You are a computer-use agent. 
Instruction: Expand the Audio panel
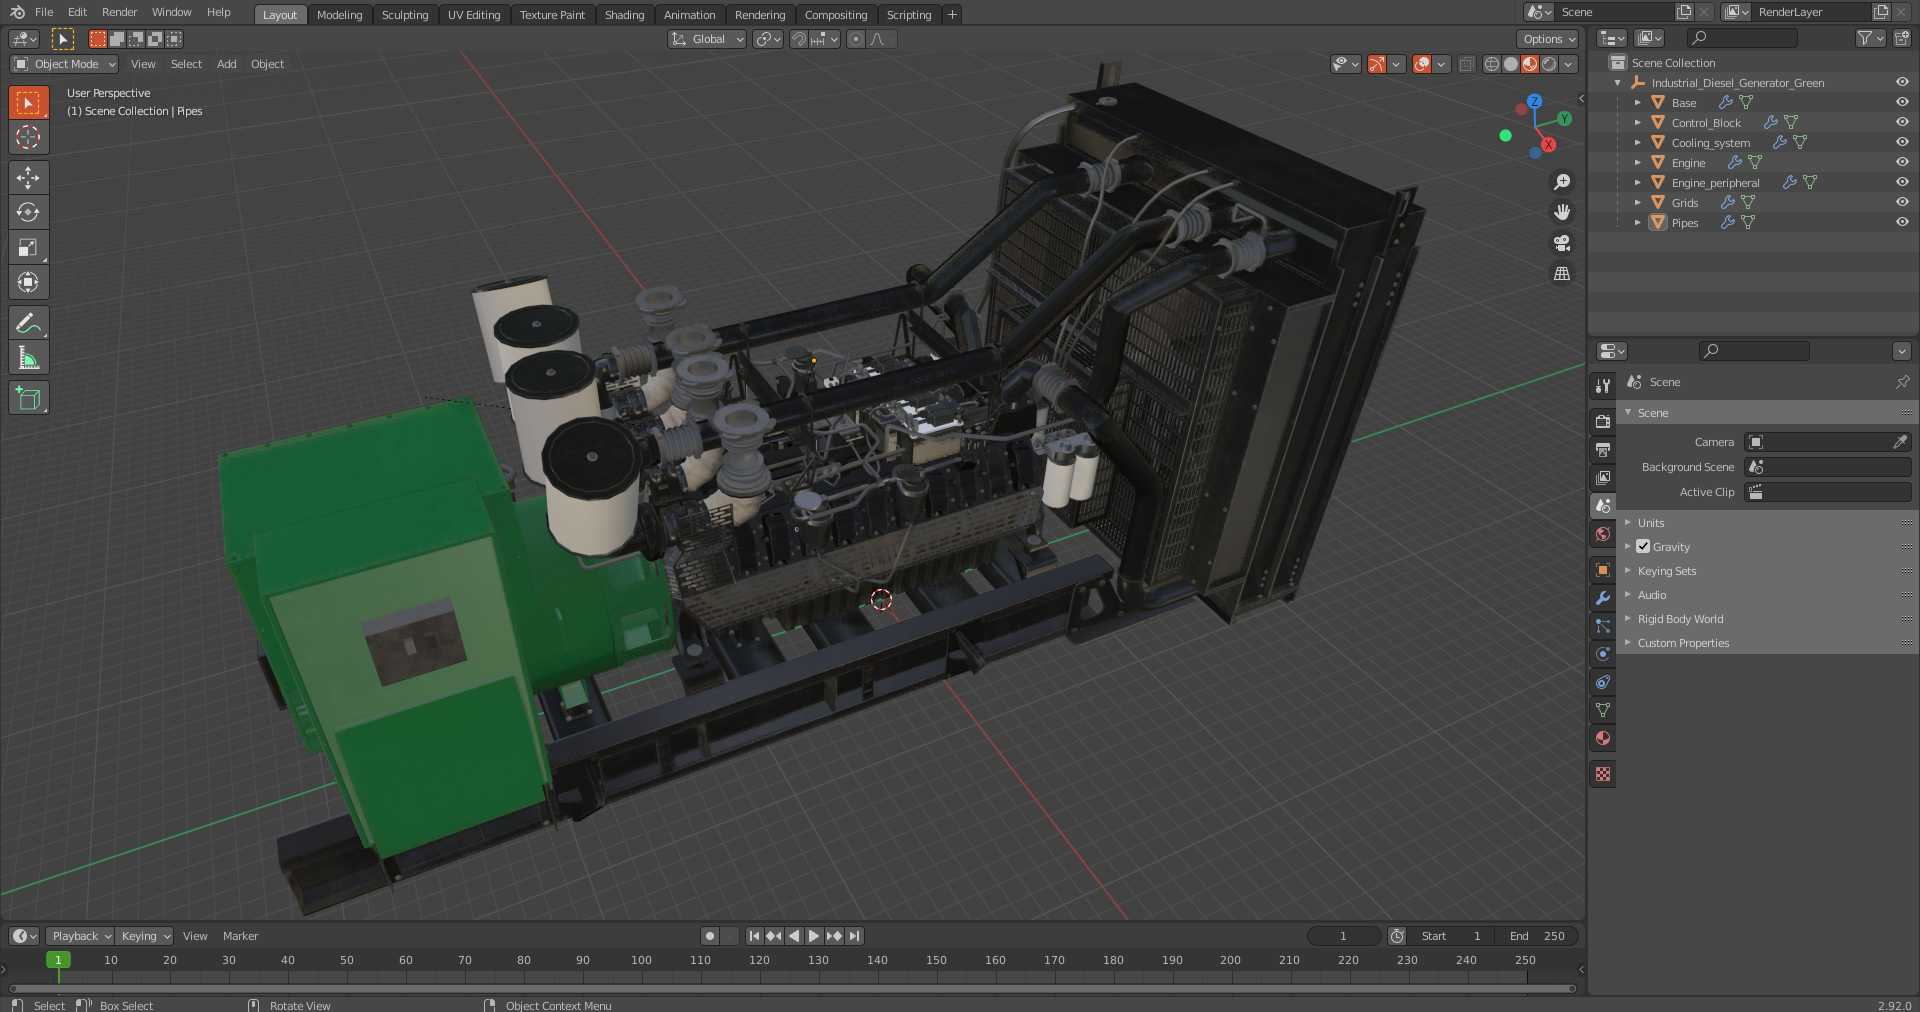point(1651,595)
